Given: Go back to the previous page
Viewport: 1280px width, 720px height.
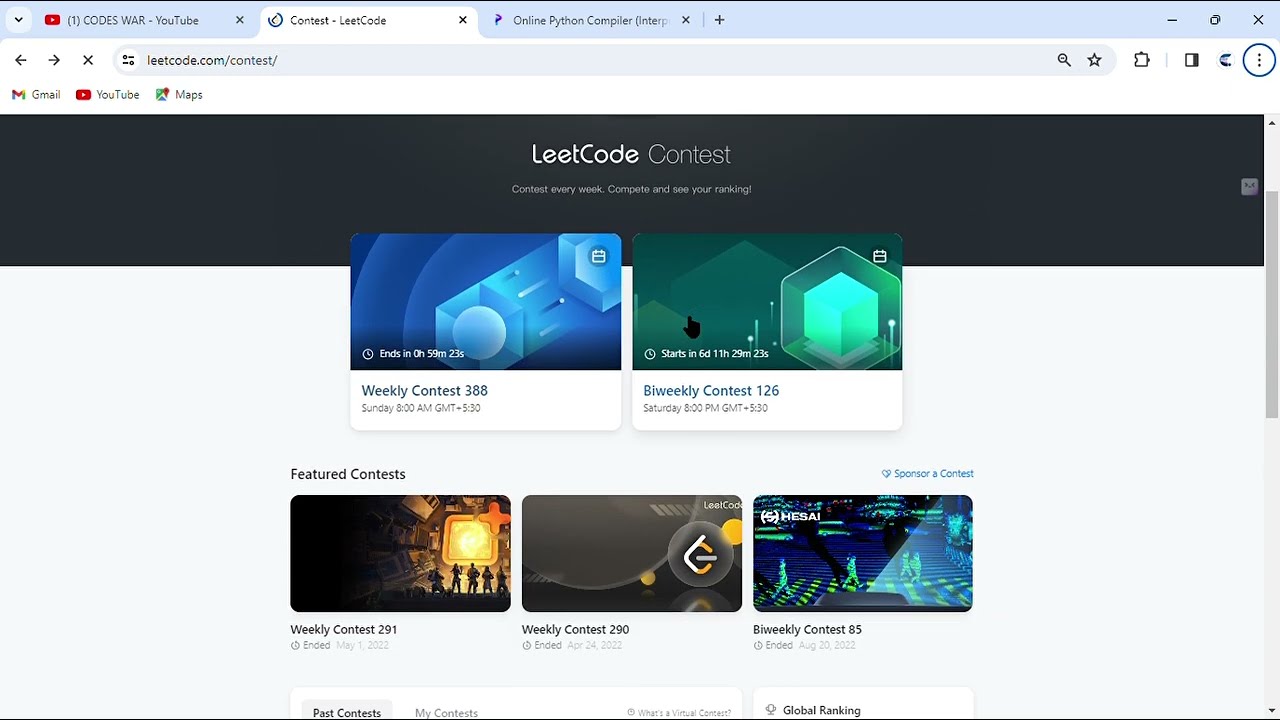Looking at the screenshot, I should (x=21, y=60).
